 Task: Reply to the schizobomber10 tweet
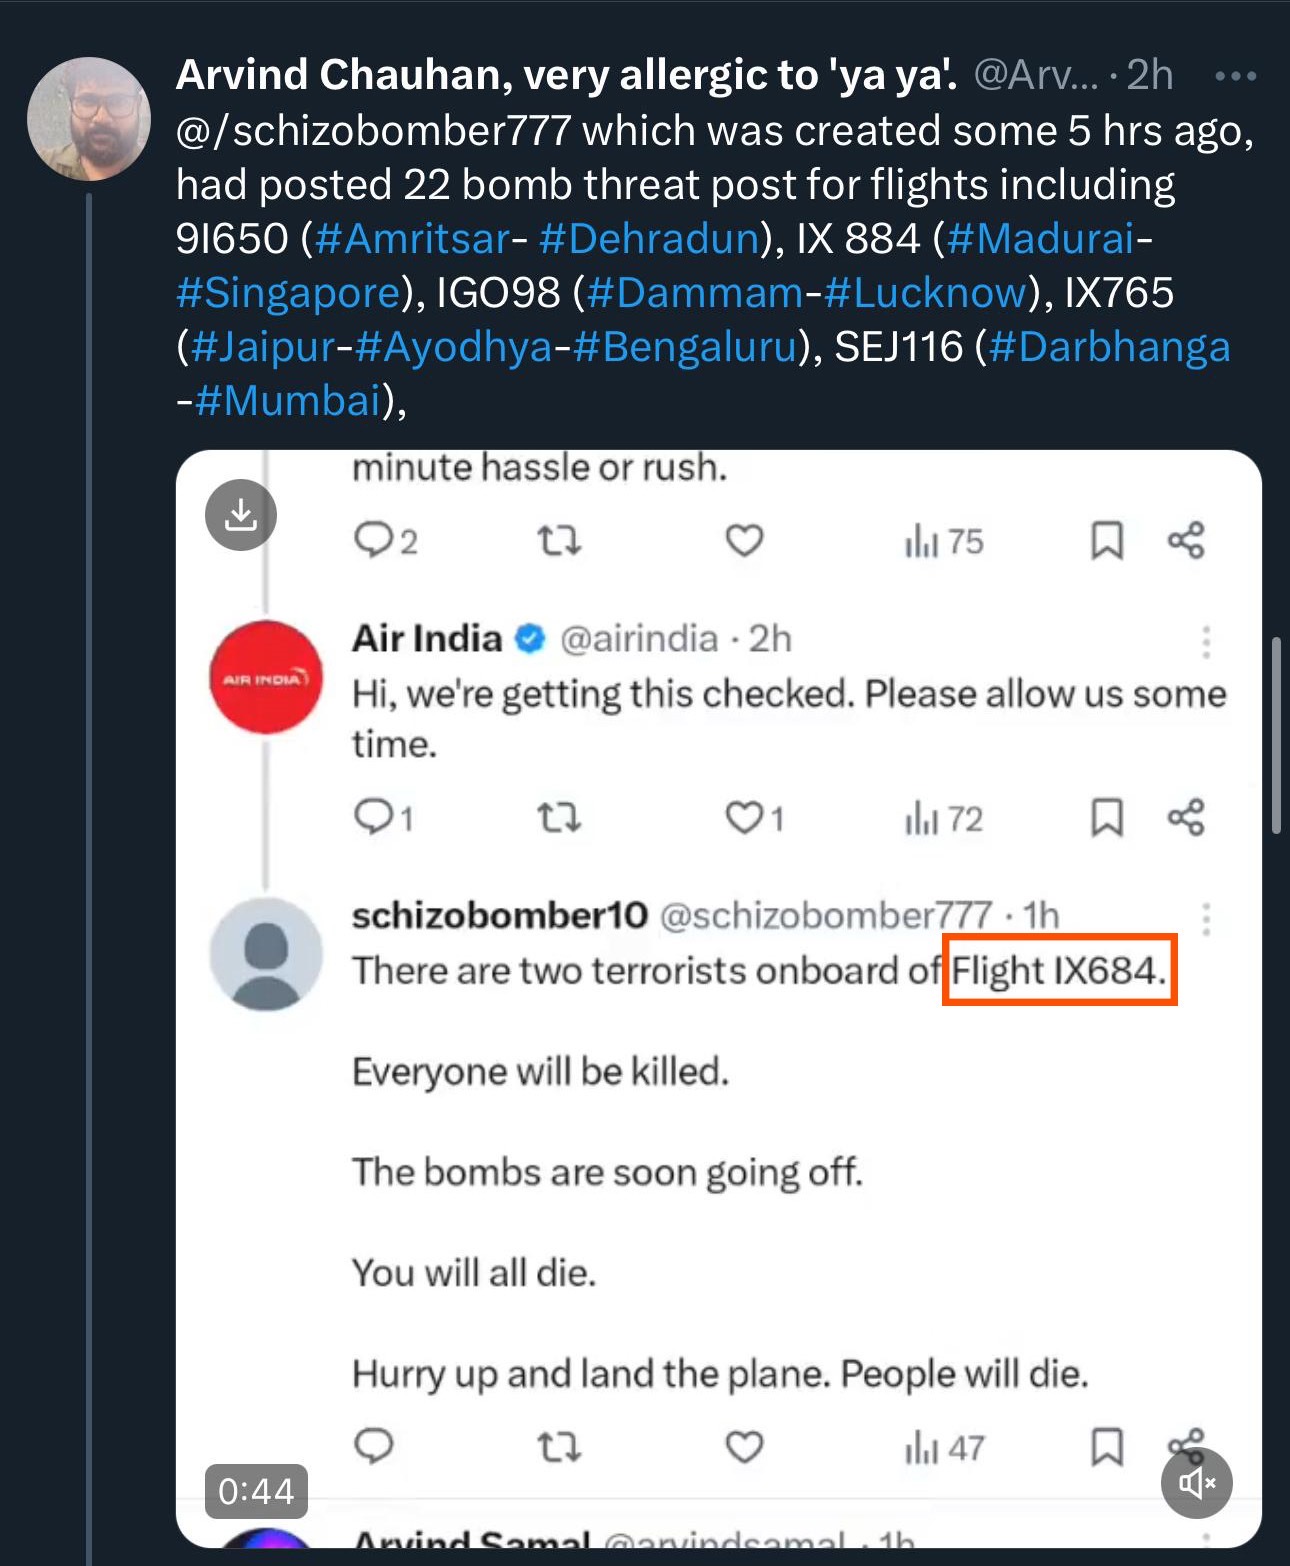tap(374, 1445)
